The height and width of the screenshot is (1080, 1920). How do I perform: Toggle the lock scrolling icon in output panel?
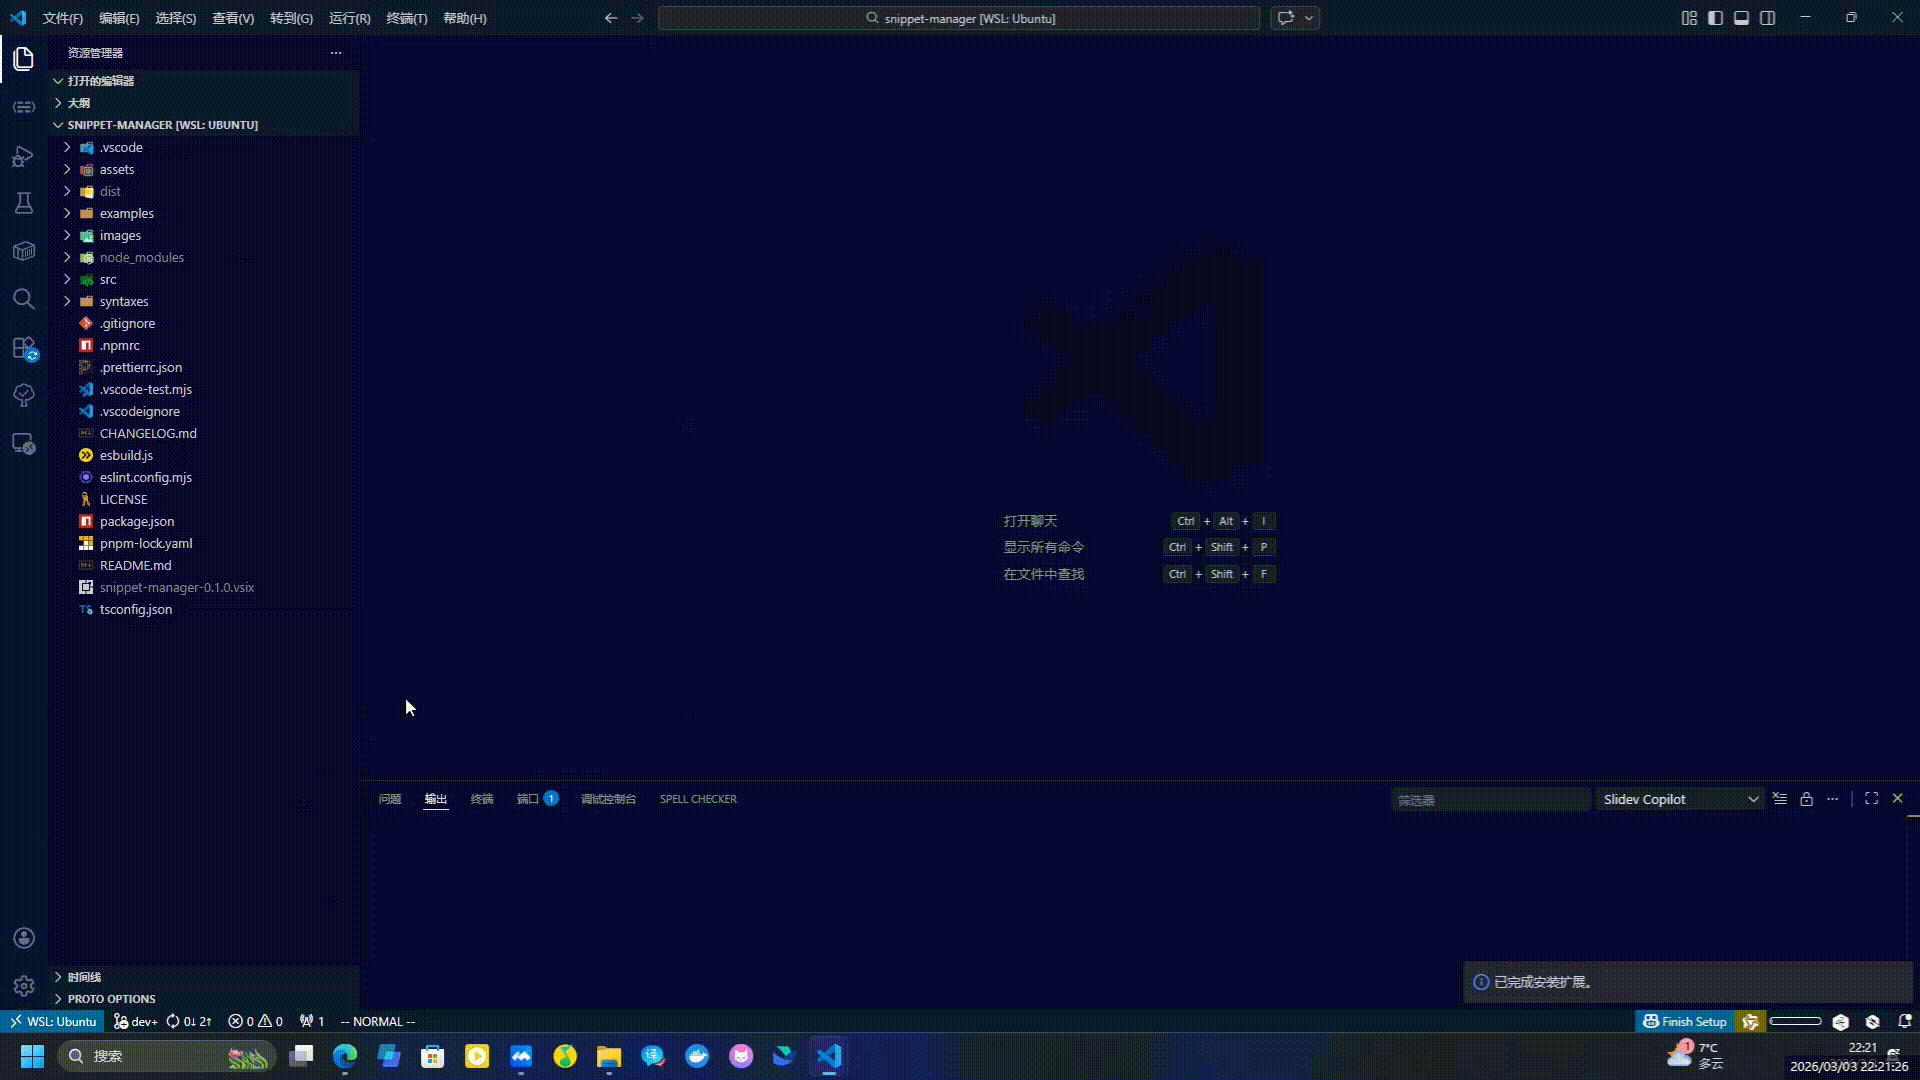(x=1806, y=798)
